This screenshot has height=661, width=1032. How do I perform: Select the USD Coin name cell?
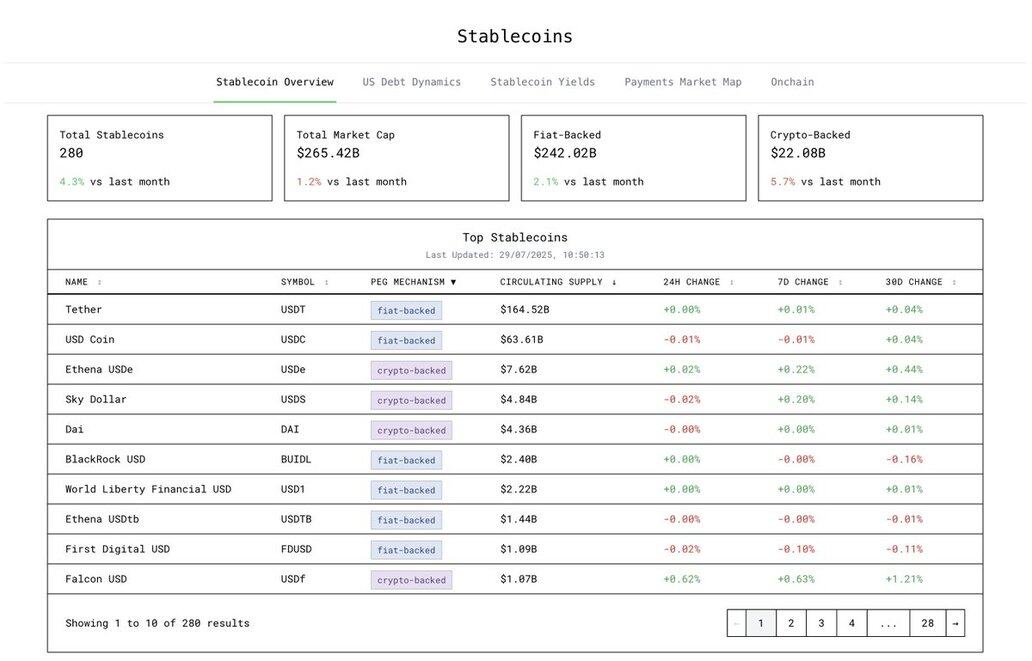pos(90,340)
